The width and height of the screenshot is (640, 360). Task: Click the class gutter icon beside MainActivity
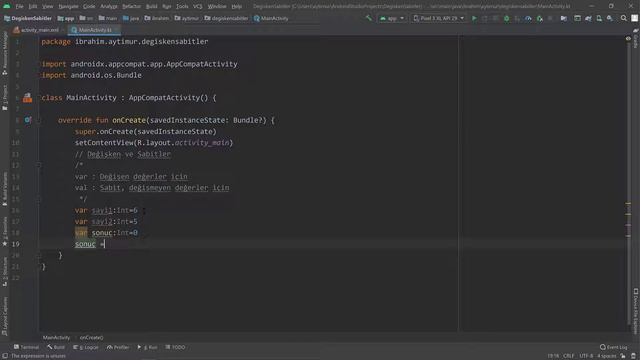(x=27, y=98)
